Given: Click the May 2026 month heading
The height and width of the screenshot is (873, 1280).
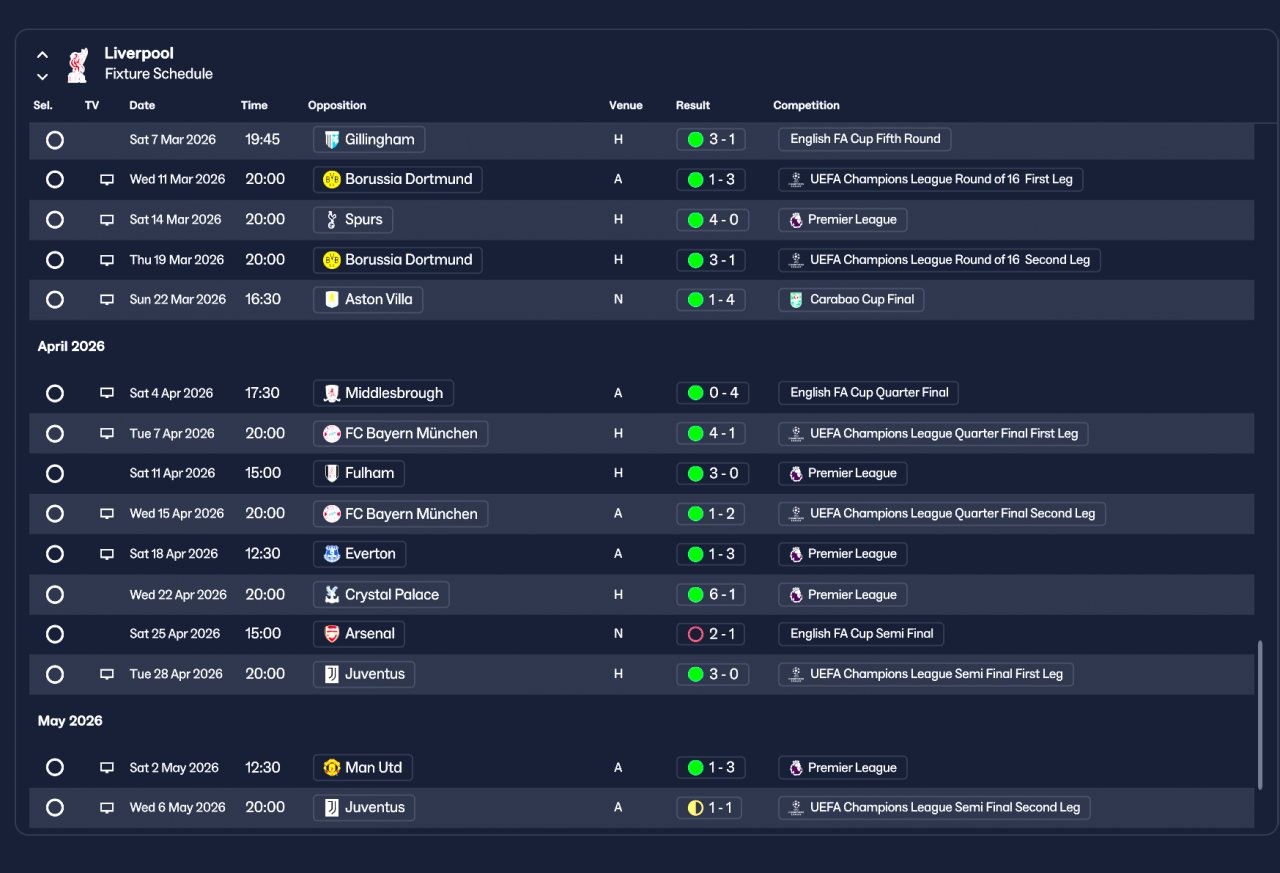Looking at the screenshot, I should click(70, 721).
